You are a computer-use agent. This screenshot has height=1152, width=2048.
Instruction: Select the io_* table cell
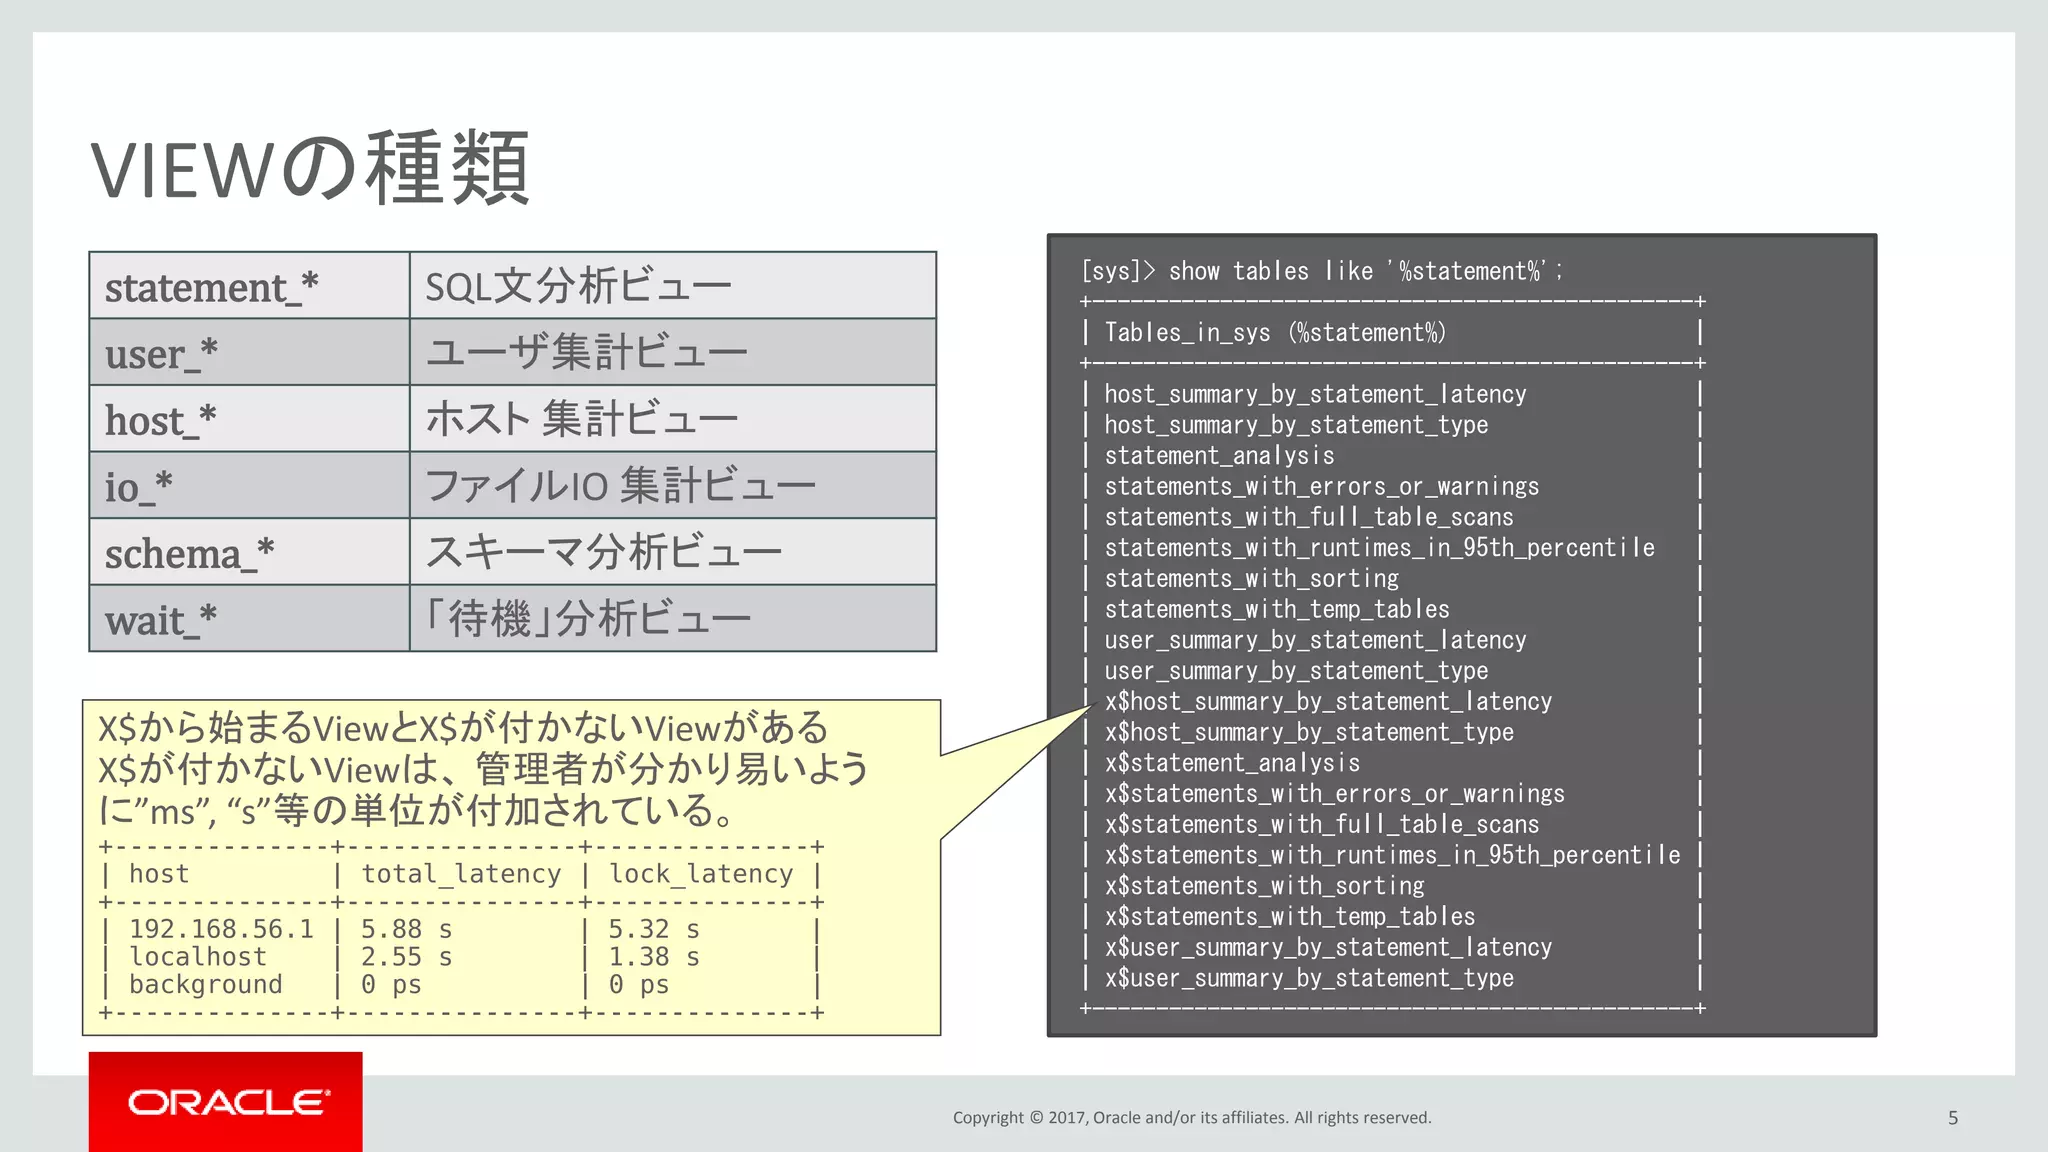(249, 485)
